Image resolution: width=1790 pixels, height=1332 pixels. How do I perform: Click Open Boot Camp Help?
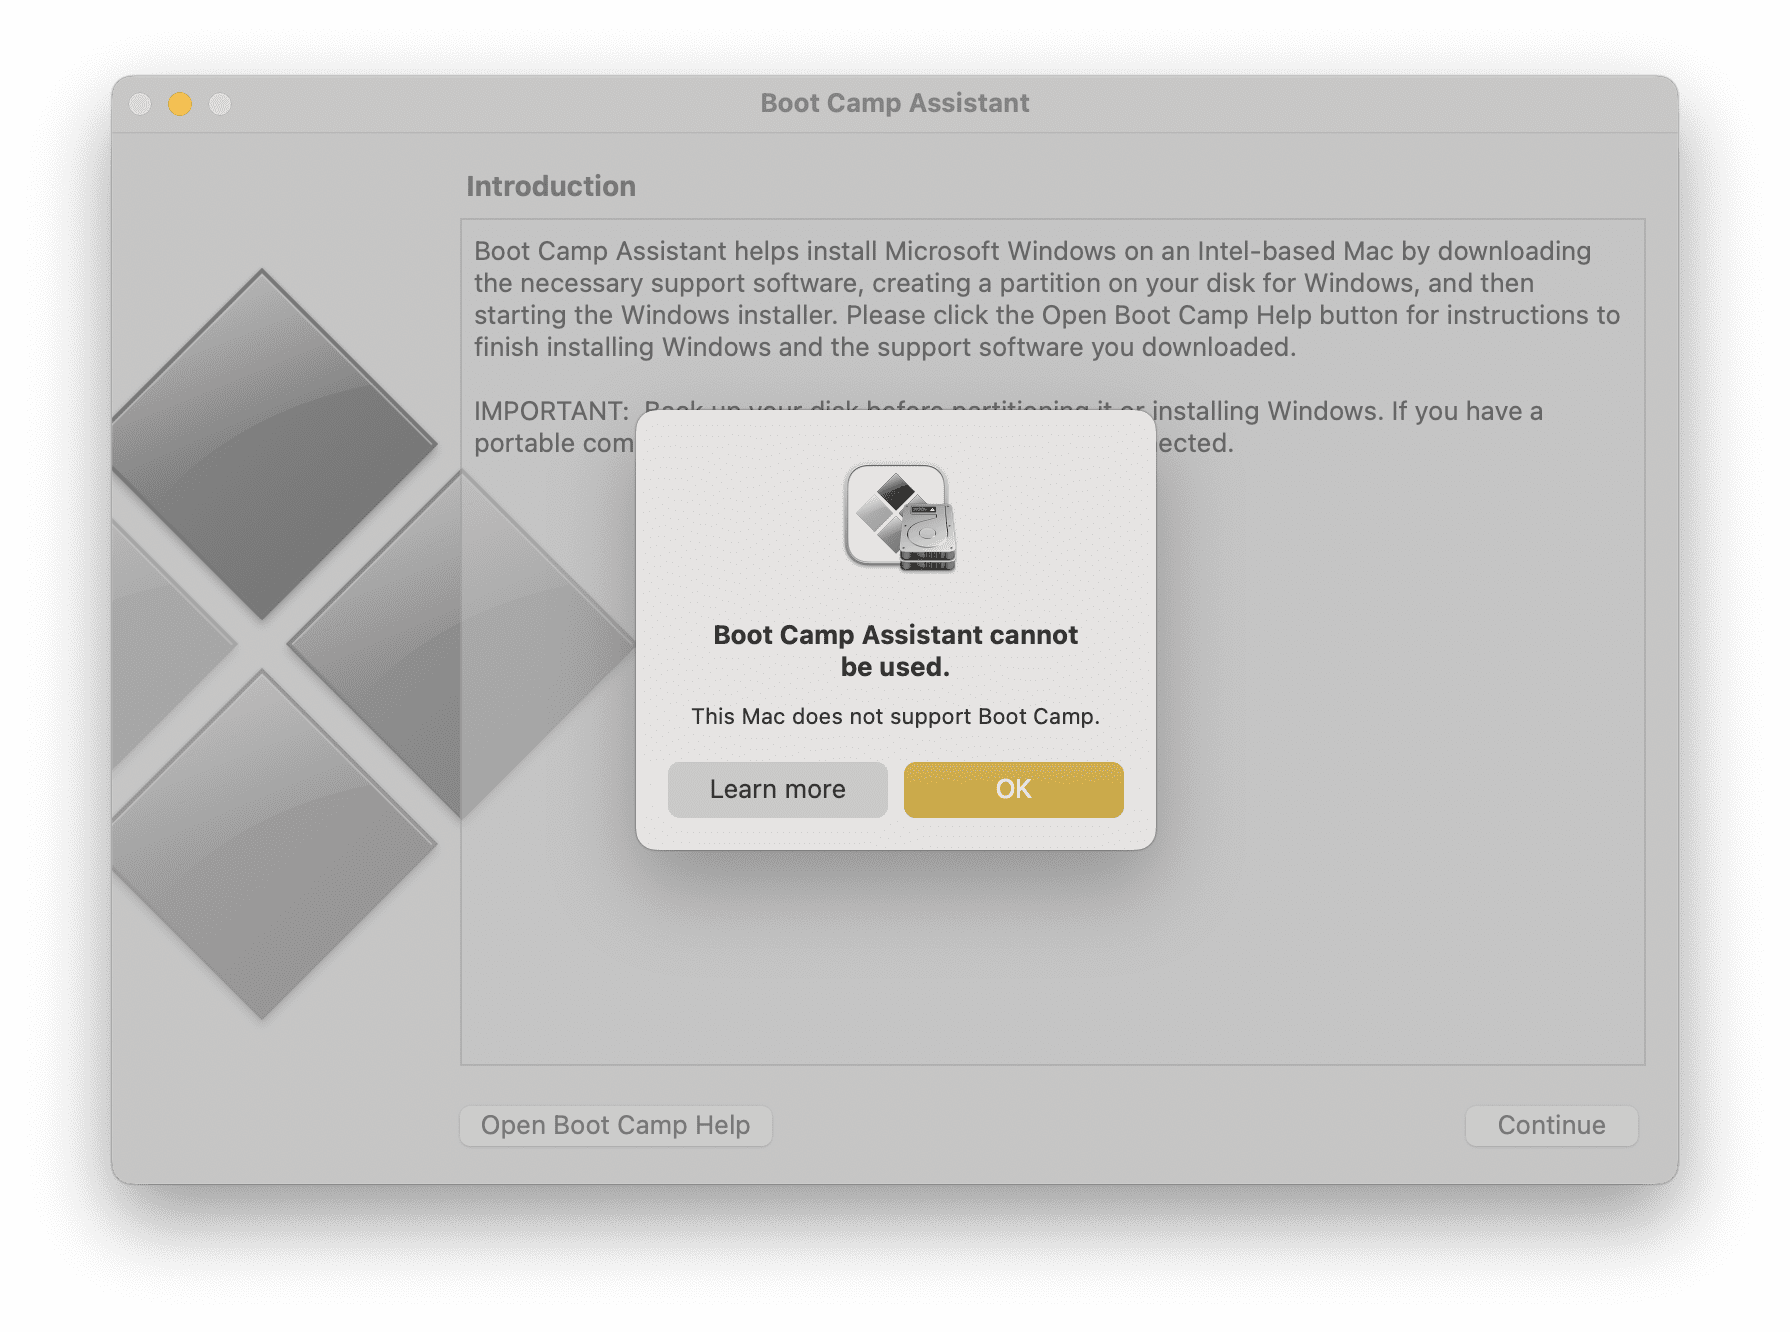pyautogui.click(x=615, y=1125)
